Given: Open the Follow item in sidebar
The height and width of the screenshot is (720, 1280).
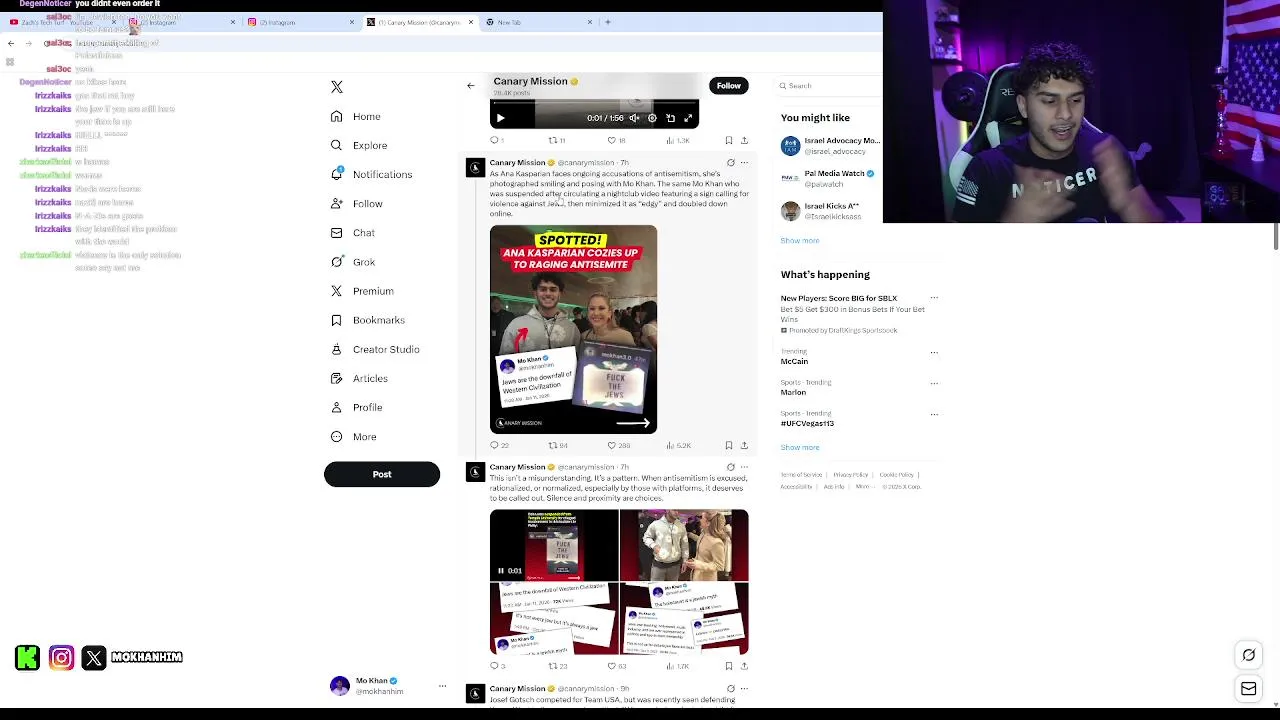Looking at the screenshot, I should pyautogui.click(x=357, y=203).
